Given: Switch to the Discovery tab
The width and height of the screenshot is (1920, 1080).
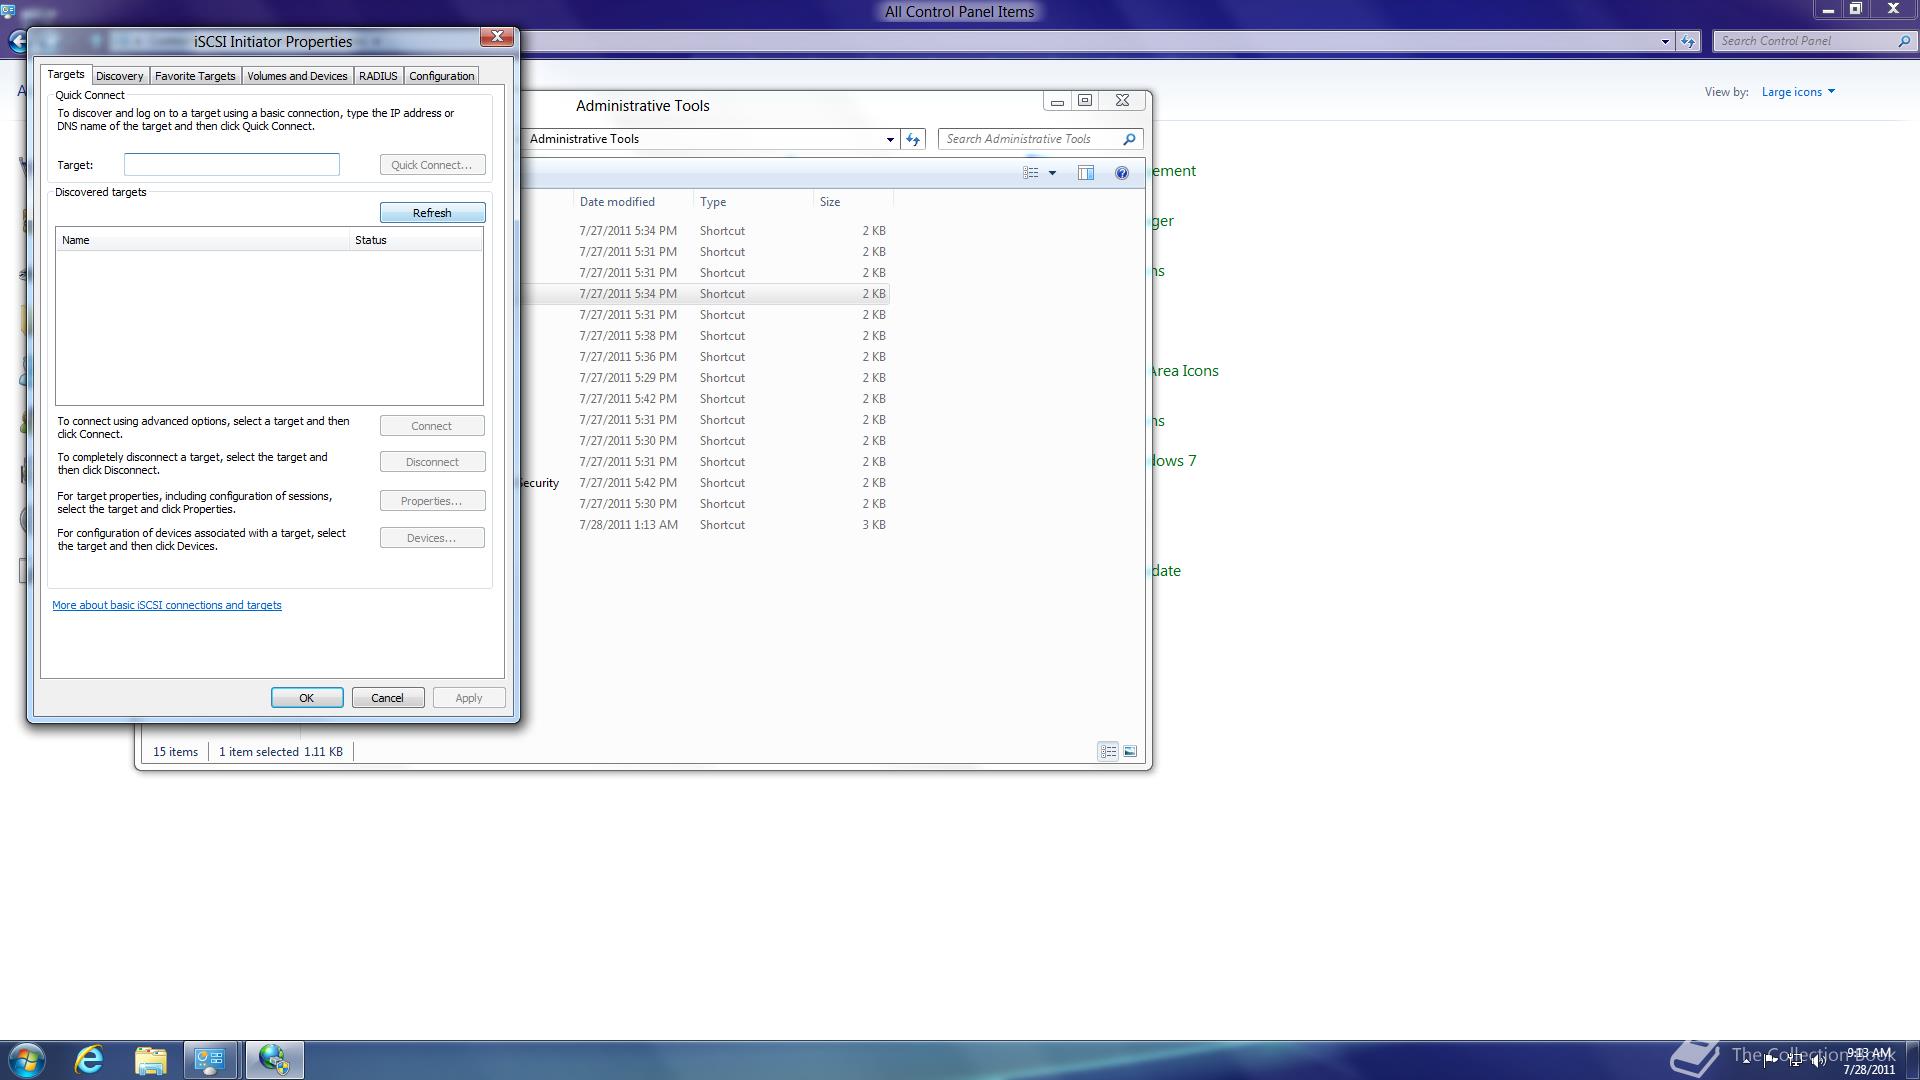Looking at the screenshot, I should (x=119, y=76).
